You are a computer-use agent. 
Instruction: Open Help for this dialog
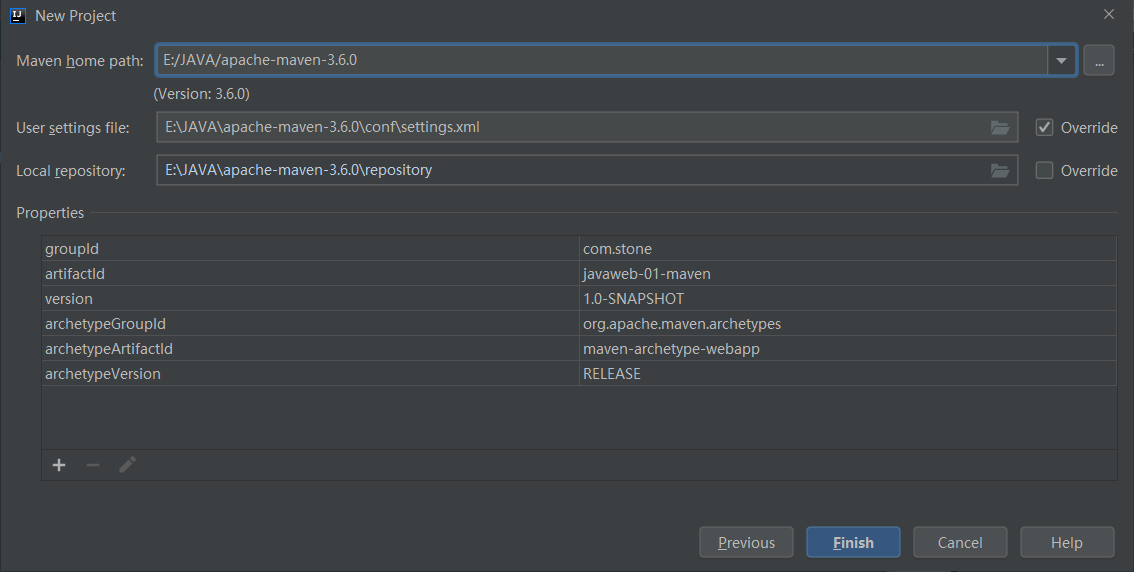pyautogui.click(x=1067, y=542)
